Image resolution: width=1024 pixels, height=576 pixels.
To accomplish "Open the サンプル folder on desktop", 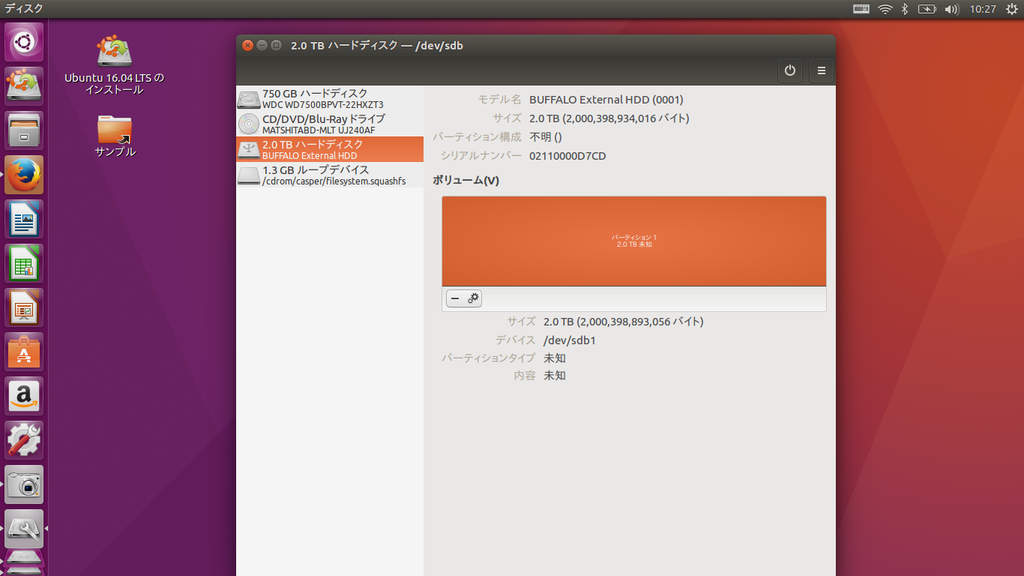I will [115, 136].
